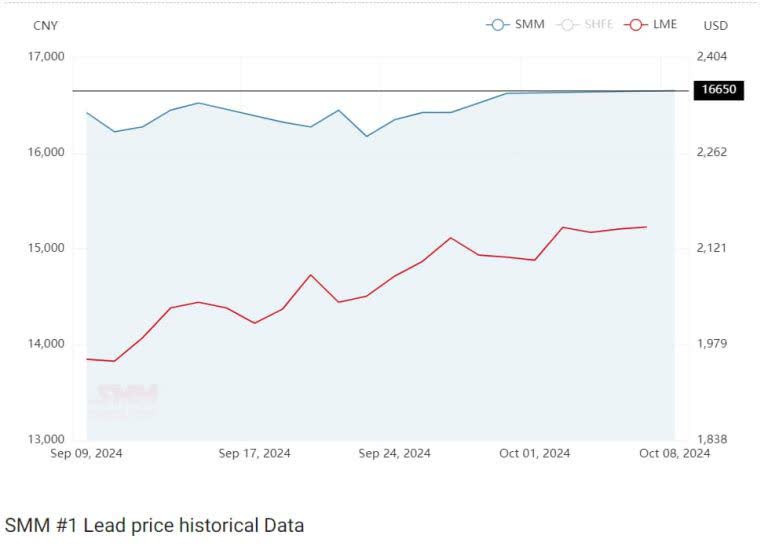Select the Sep 09, 2024 date label
The height and width of the screenshot is (550, 768).
coord(87,453)
